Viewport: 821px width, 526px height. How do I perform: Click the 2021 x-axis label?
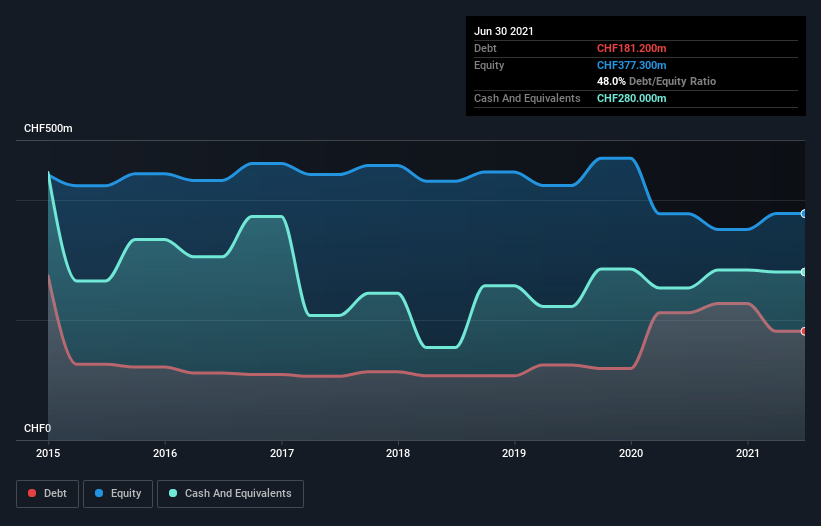(x=748, y=453)
